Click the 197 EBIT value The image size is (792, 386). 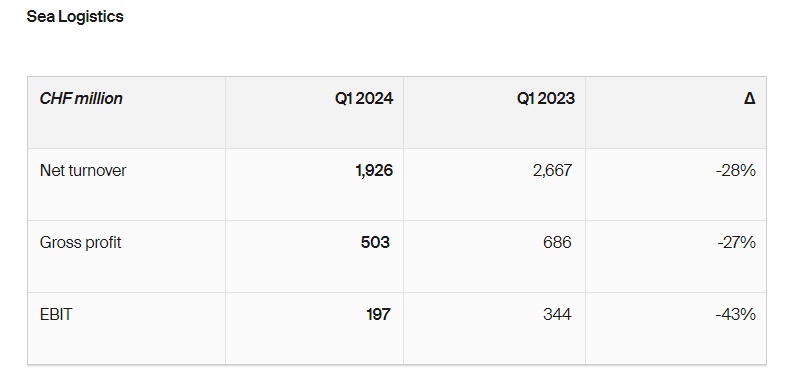378,314
